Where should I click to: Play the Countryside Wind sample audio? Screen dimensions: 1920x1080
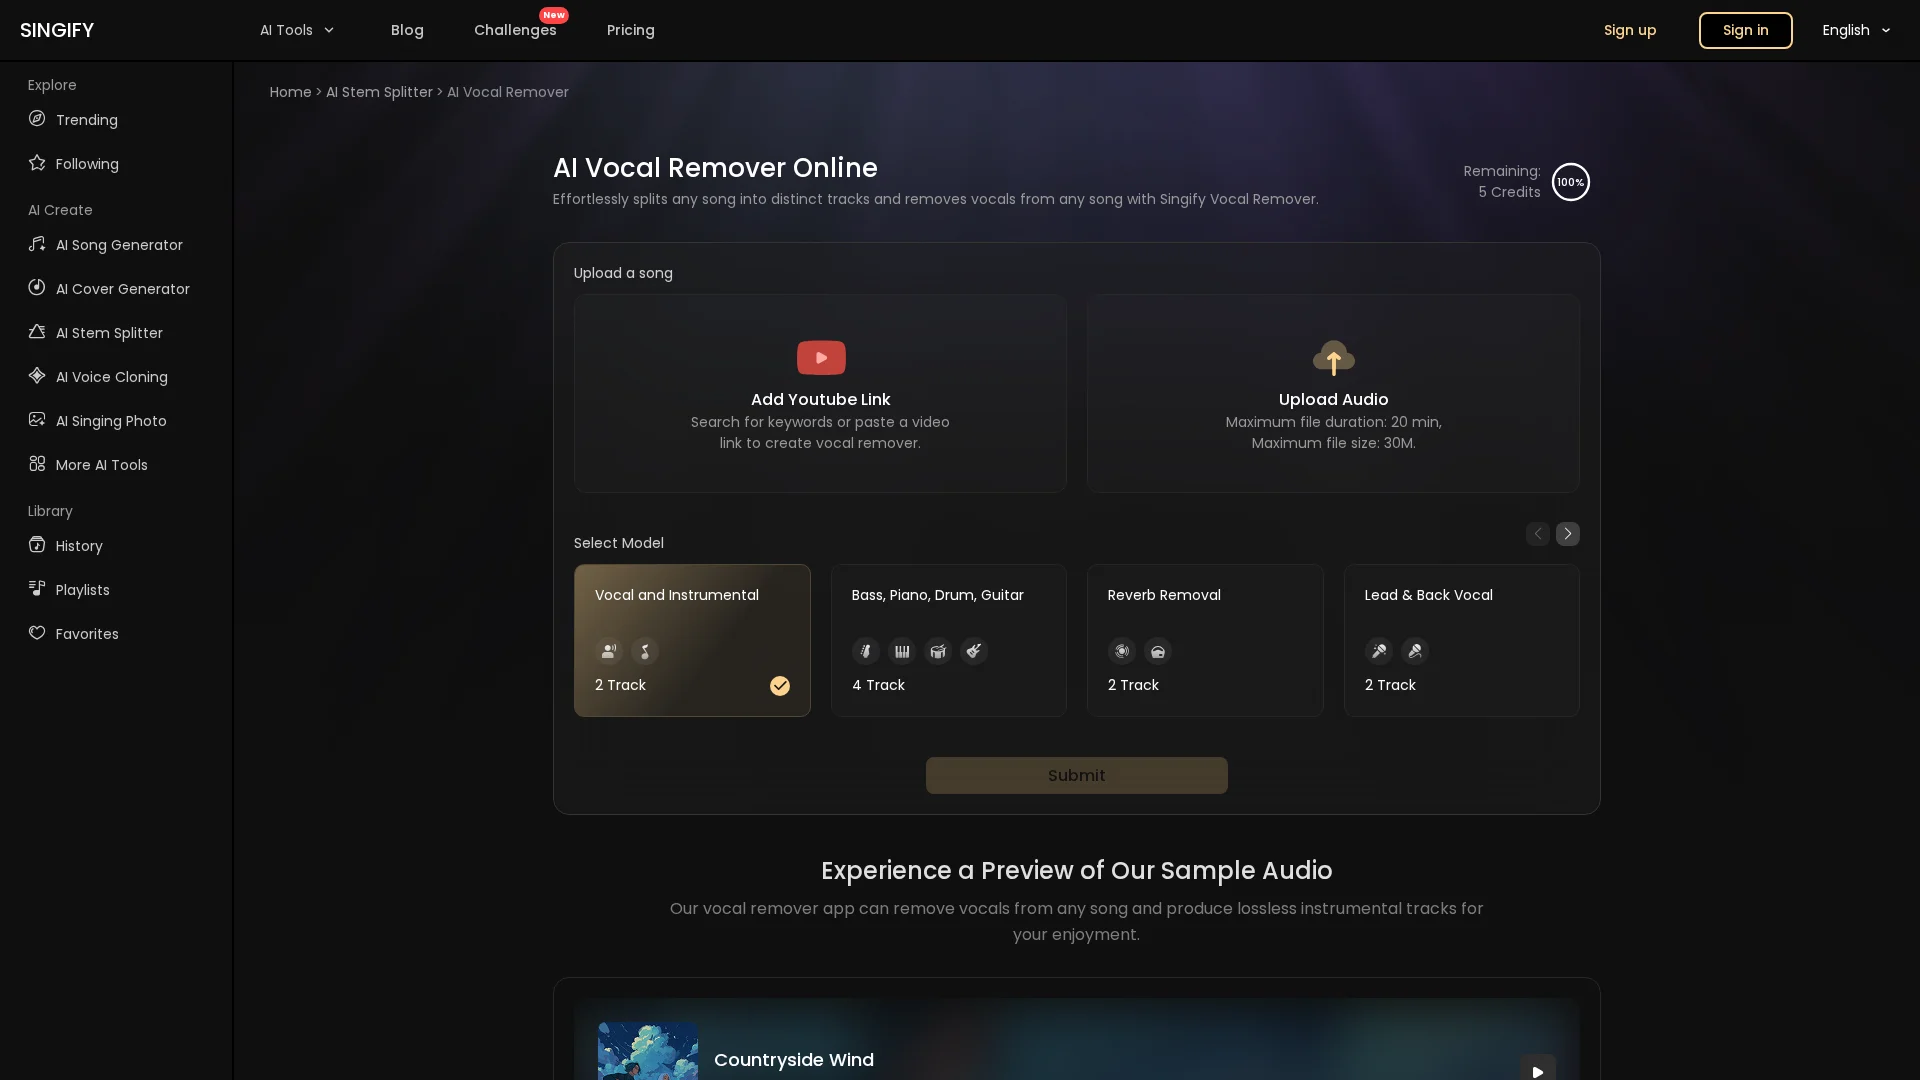point(1537,1070)
